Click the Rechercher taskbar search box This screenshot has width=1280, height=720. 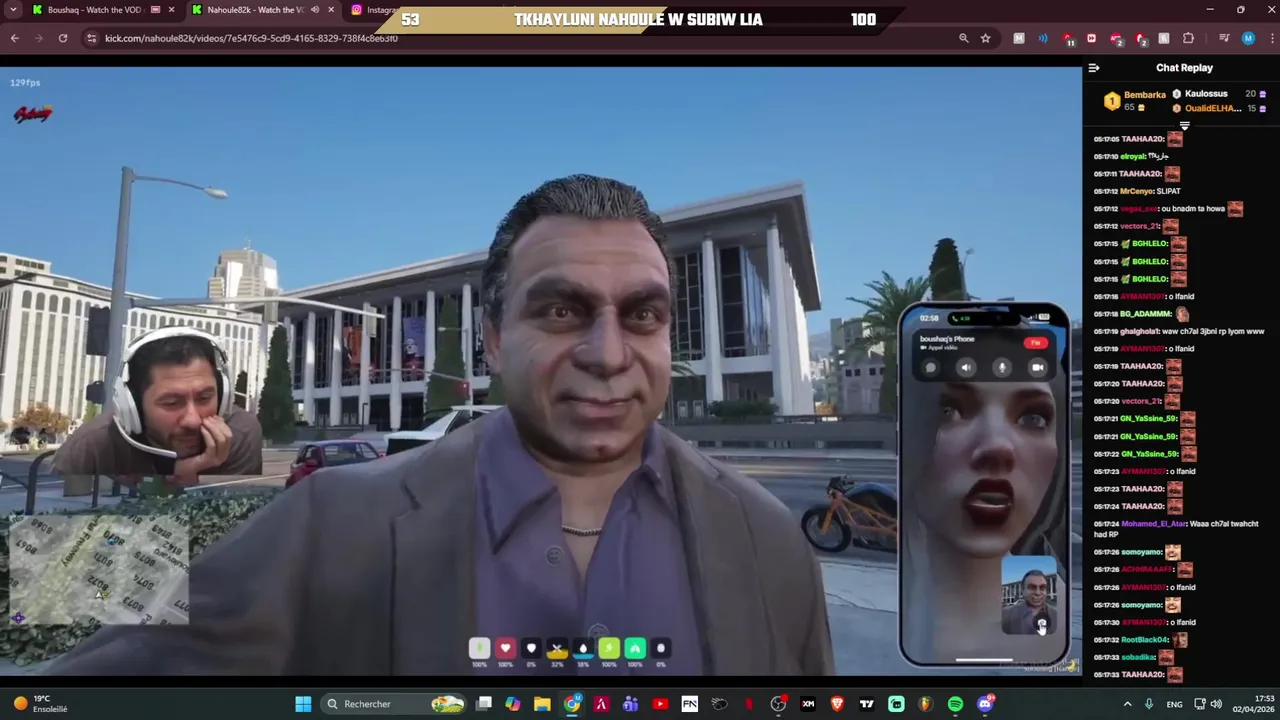[x=395, y=704]
